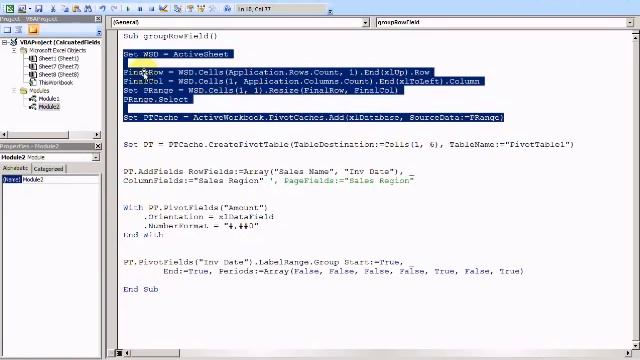Click the code window scroll up arrow

tap(636, 37)
